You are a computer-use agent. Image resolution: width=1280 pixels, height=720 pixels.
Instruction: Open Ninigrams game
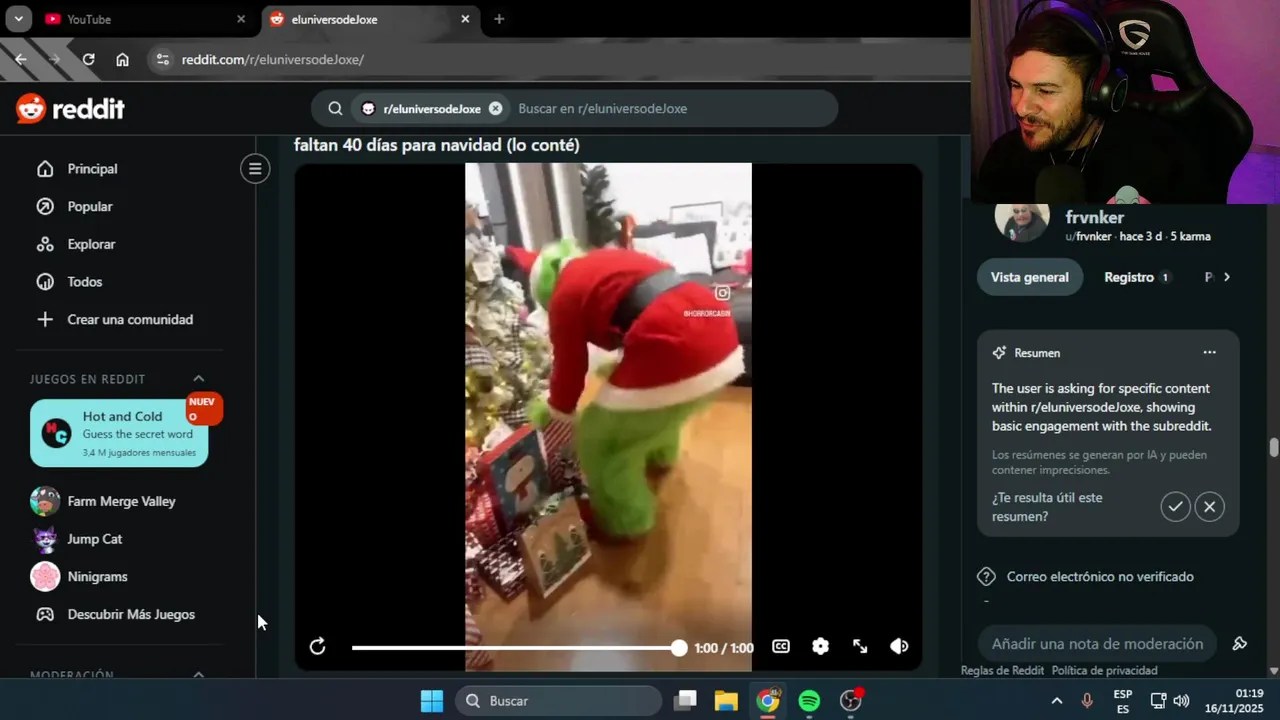97,577
